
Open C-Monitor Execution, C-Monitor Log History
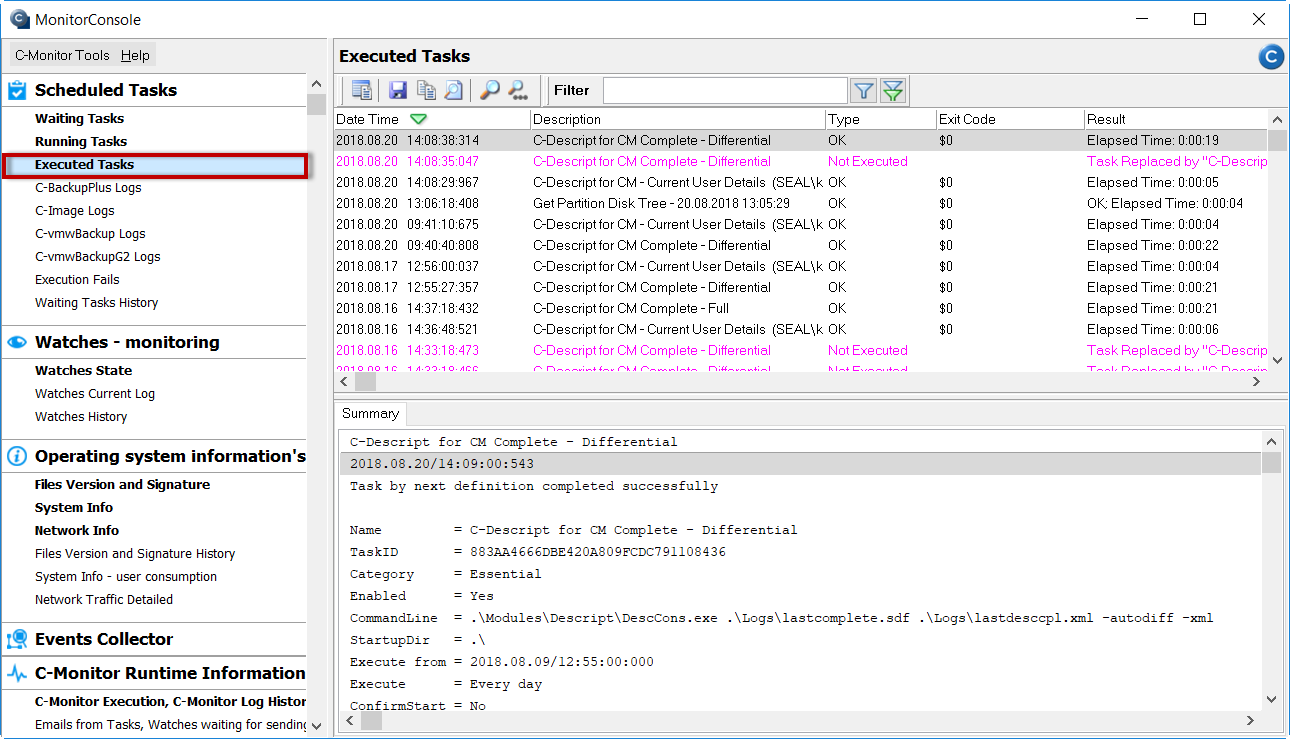pos(170,701)
